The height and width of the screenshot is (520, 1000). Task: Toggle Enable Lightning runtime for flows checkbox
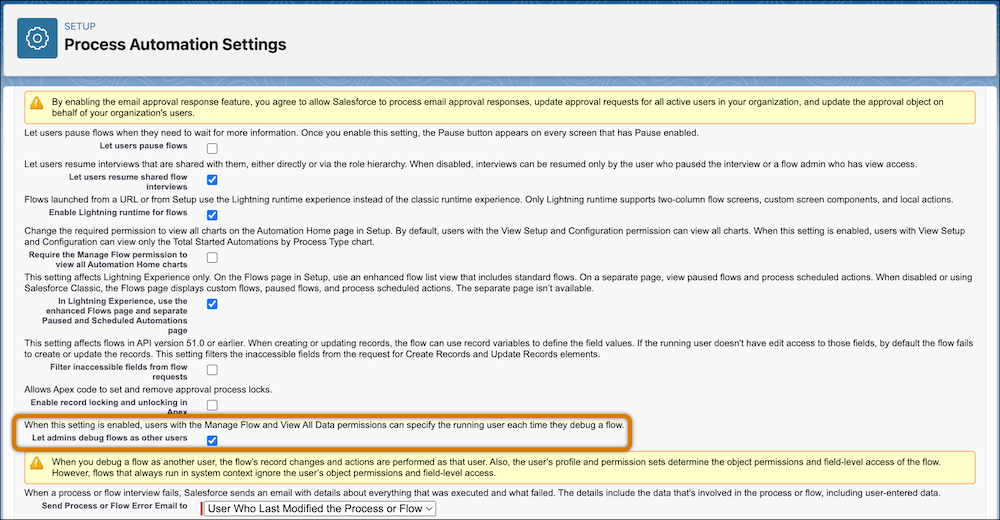[x=212, y=215]
